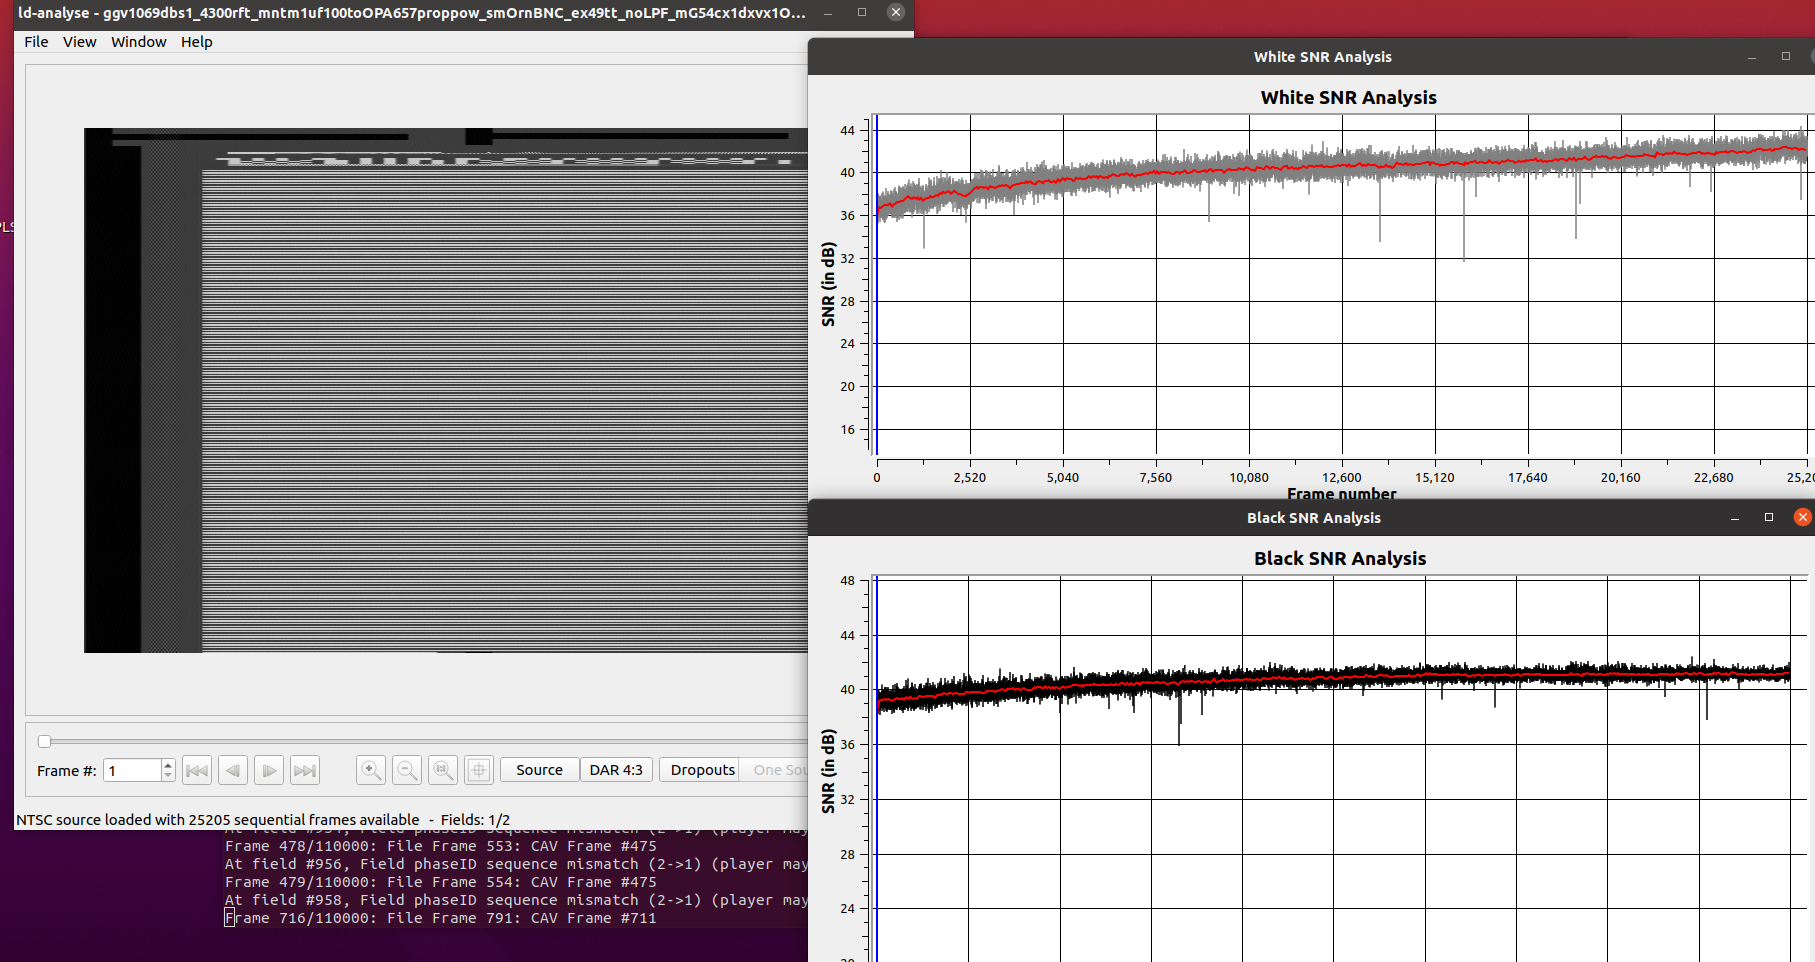Click terminal line 'At field #958'
The height and width of the screenshot is (962, 1815).
[516, 900]
